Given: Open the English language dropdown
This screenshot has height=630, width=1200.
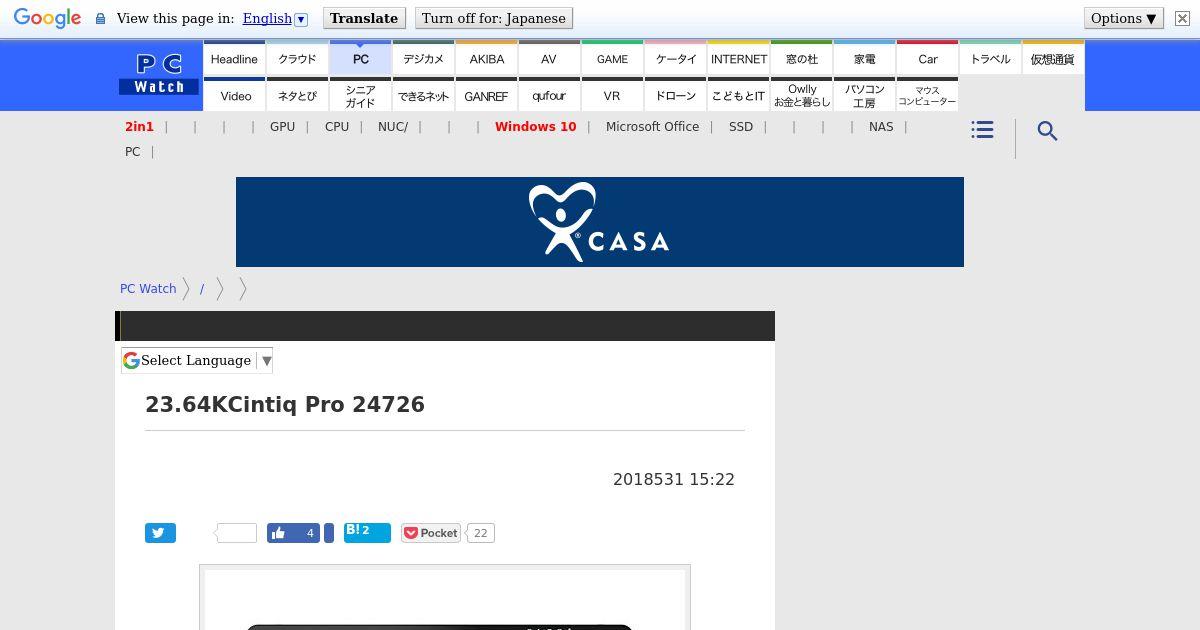Looking at the screenshot, I should coord(275,18).
